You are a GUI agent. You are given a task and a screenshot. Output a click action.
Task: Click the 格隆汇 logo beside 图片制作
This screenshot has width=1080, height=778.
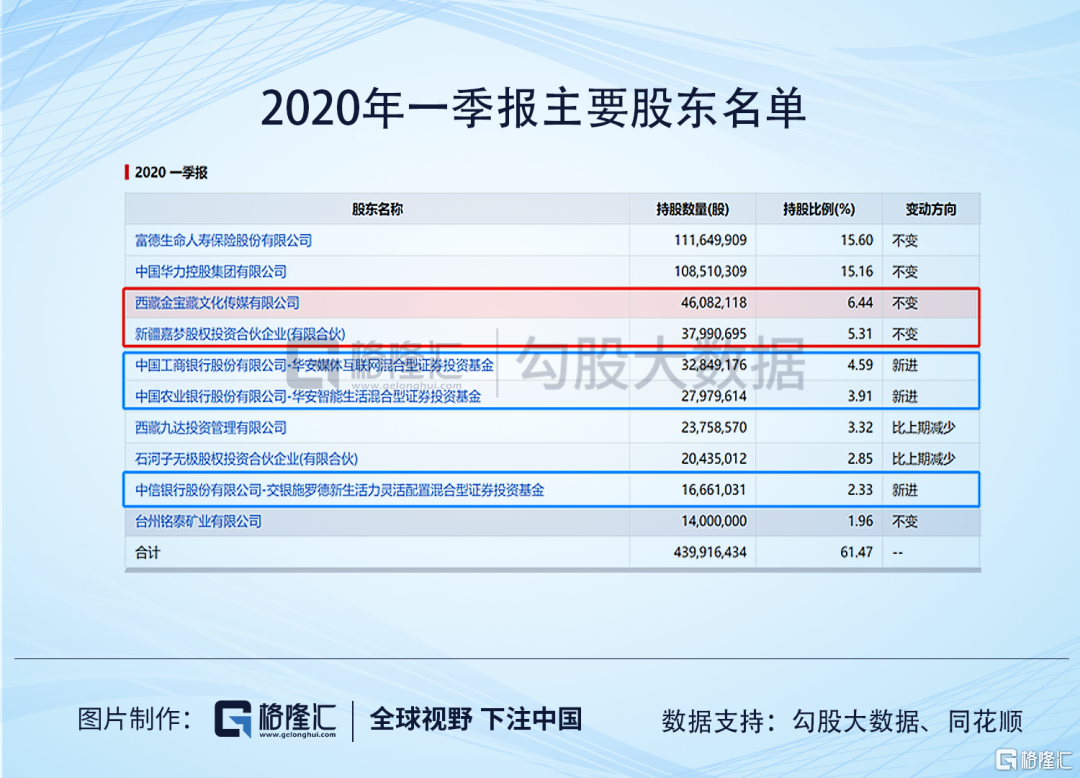pos(276,719)
